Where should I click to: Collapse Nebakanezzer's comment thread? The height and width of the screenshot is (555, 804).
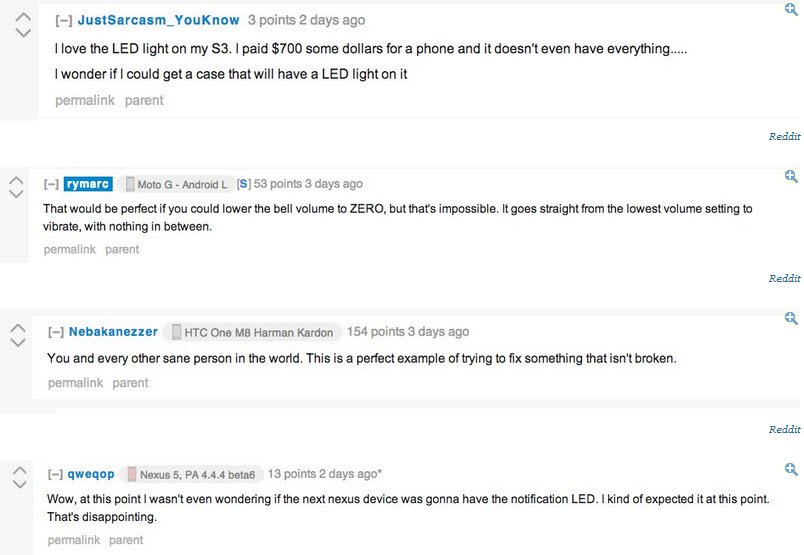pyautogui.click(x=56, y=332)
